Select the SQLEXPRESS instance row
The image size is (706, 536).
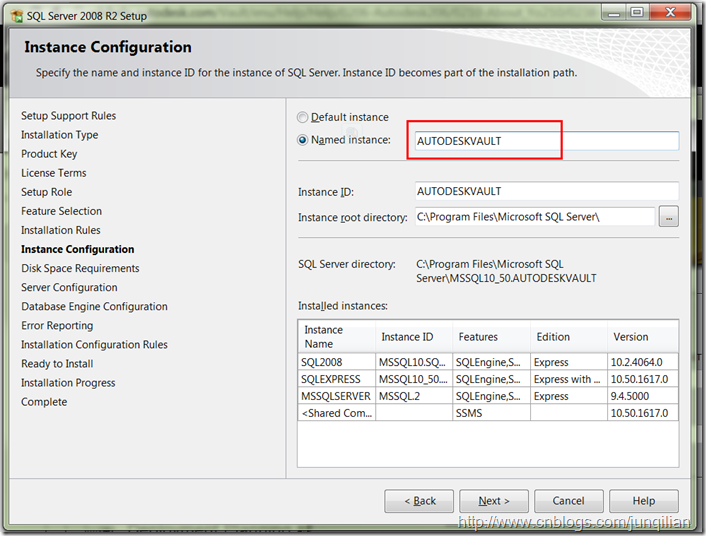(488, 379)
